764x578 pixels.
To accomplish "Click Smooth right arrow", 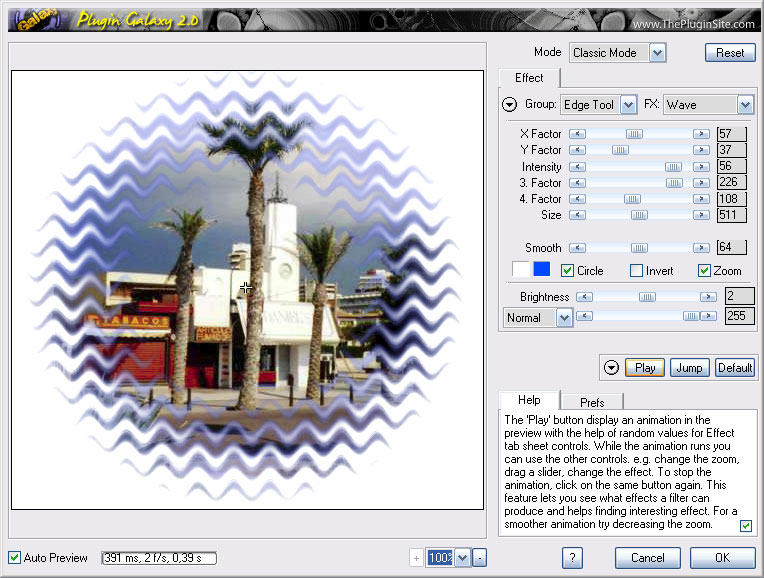I will 701,248.
